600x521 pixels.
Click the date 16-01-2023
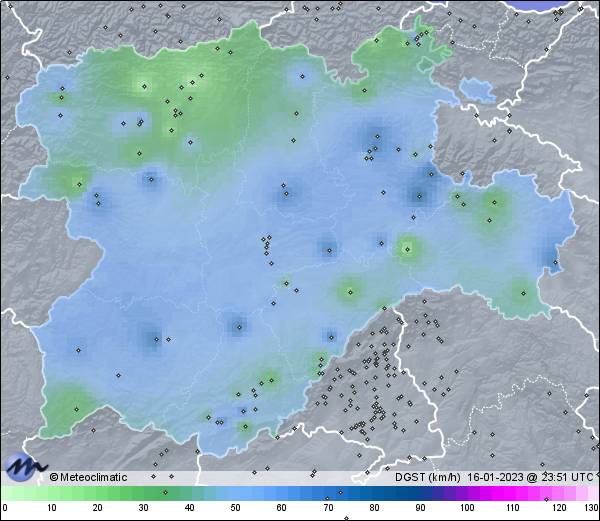(495, 477)
